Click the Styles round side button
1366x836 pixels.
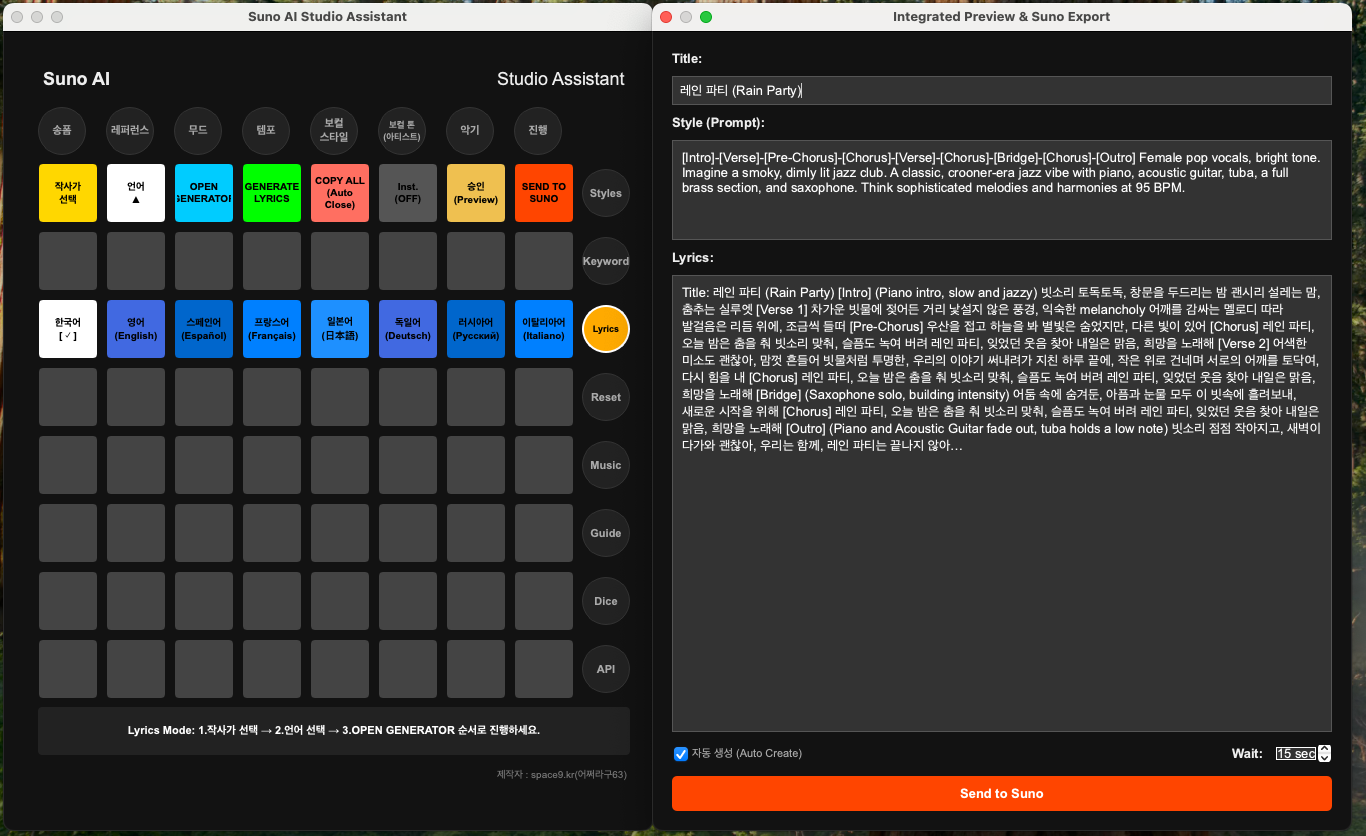coord(605,193)
